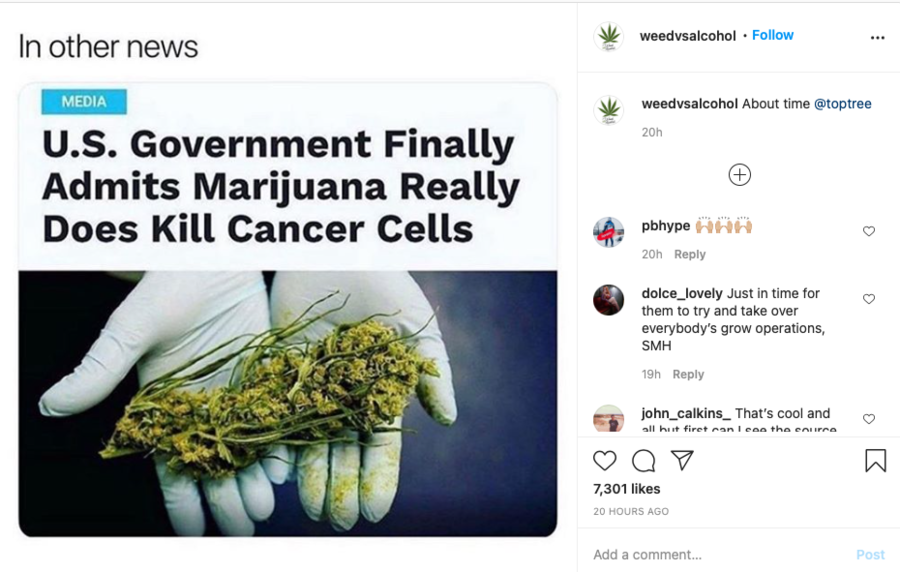Share post via paper plane icon
The image size is (900, 572).
click(x=682, y=460)
